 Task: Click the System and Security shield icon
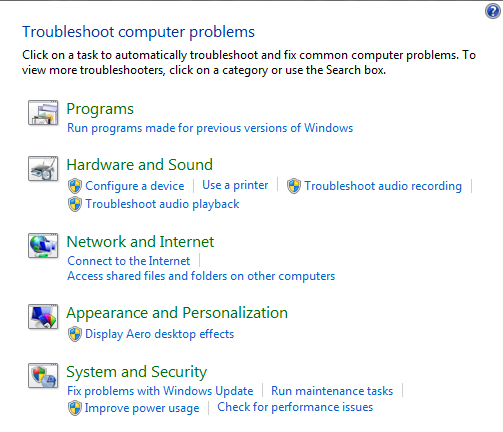(43, 376)
